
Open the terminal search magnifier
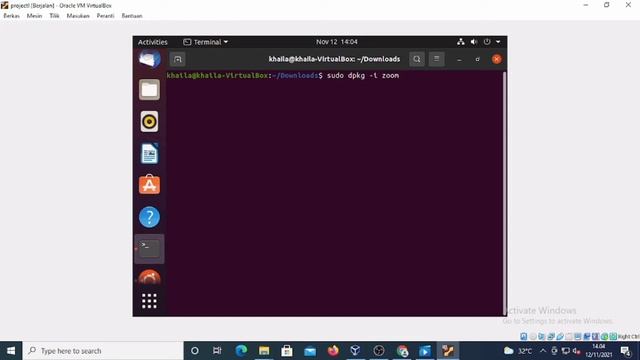point(417,59)
